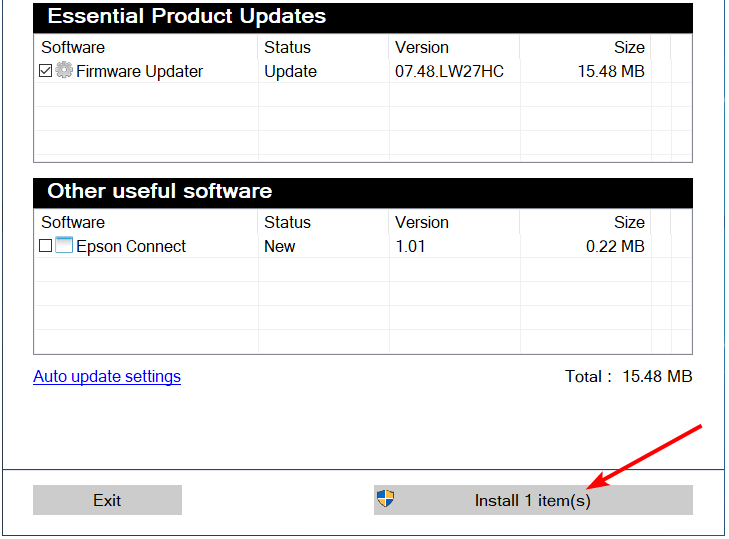
Task: Select the Firmware Updater row name
Action: click(x=140, y=72)
